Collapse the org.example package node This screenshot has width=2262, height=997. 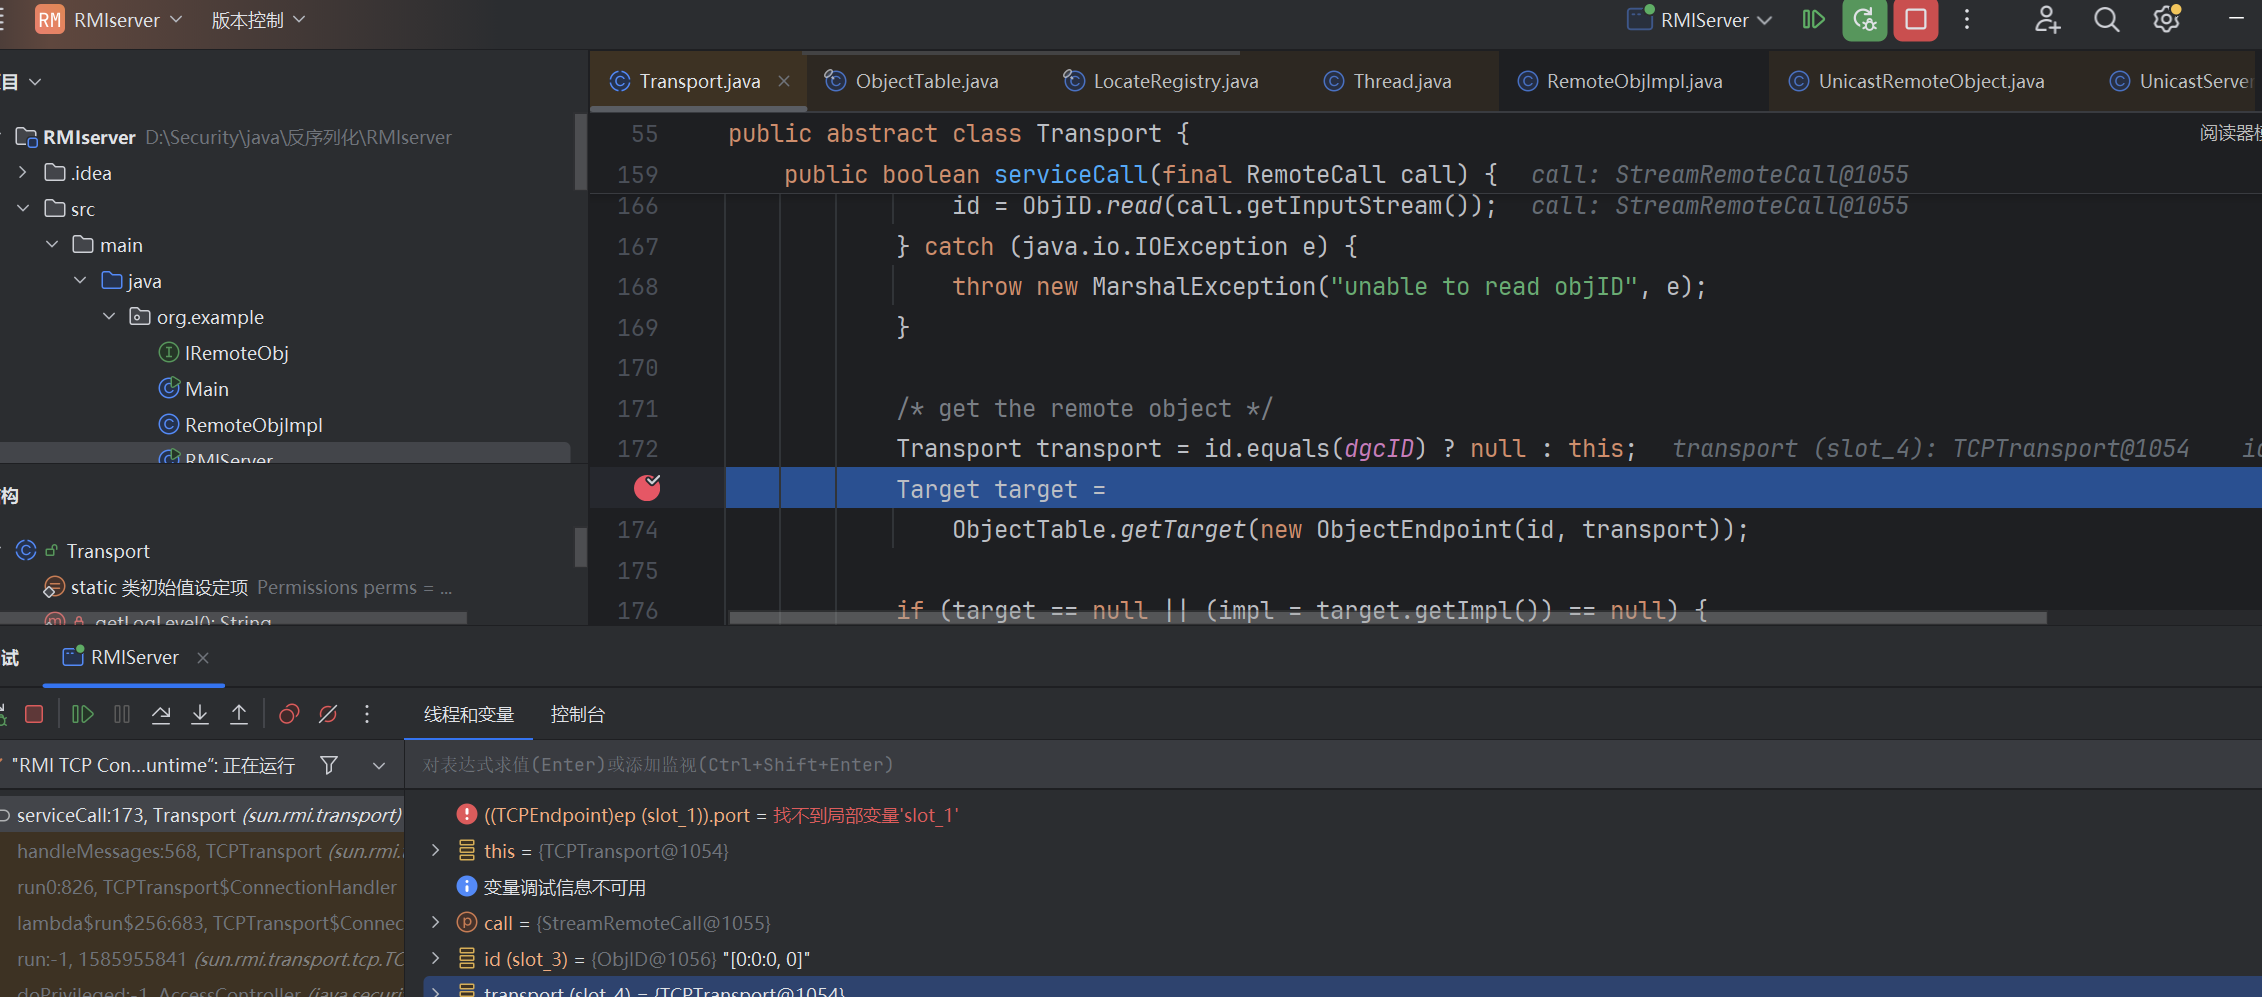[109, 317]
